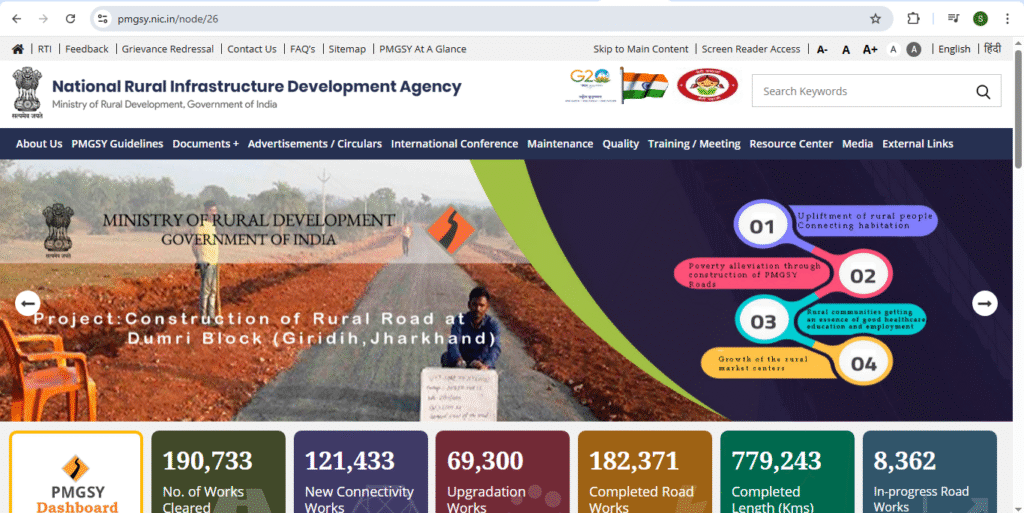Open Maintenance menu item

click(560, 144)
